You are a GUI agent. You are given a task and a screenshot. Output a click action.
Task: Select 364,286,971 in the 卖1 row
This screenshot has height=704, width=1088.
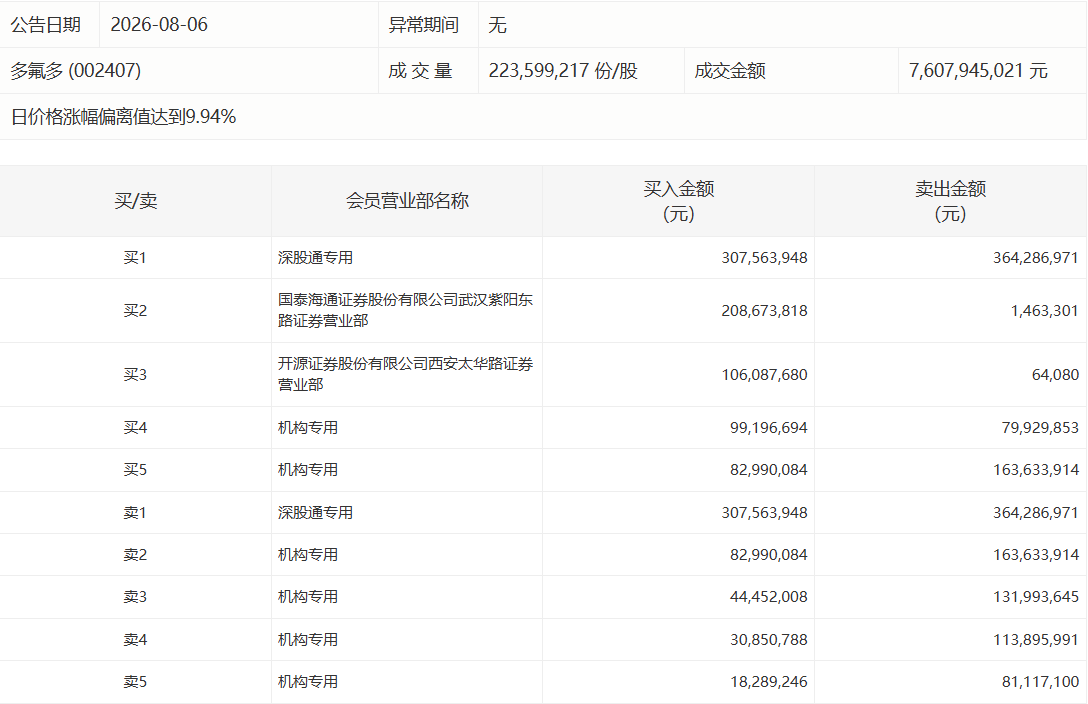coord(1035,513)
